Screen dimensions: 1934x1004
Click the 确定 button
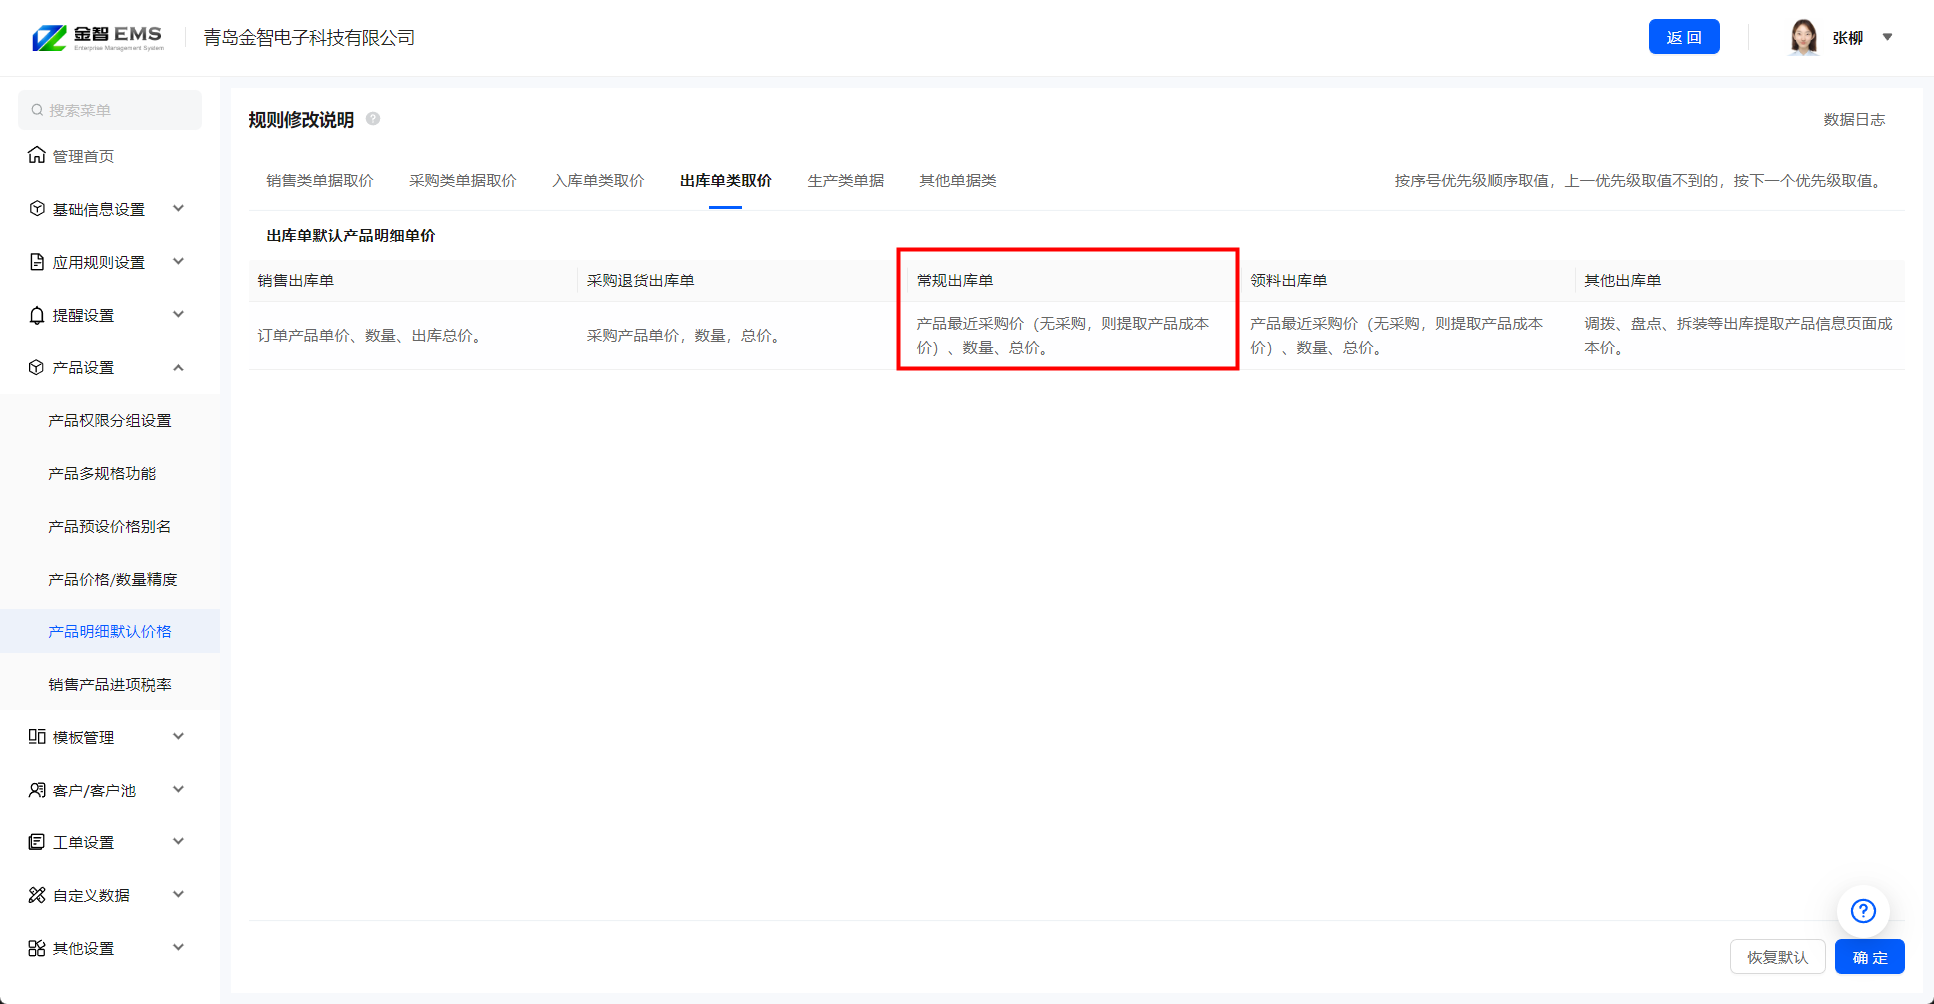(x=1870, y=957)
